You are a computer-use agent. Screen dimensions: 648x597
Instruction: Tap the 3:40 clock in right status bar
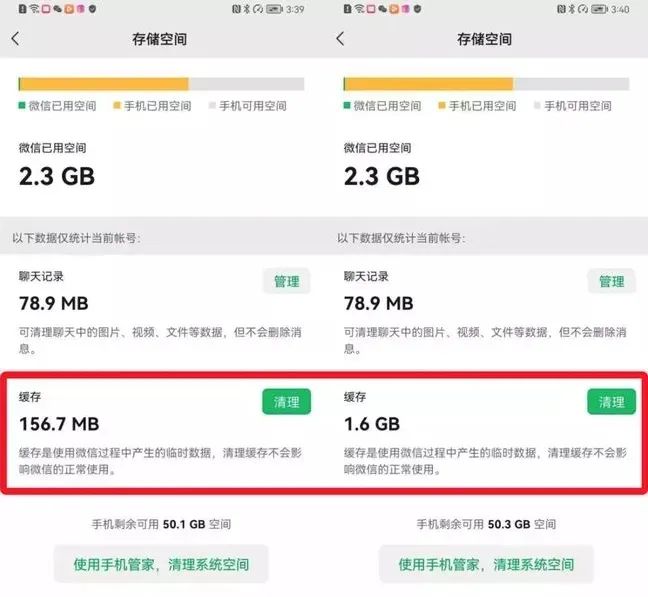point(620,9)
